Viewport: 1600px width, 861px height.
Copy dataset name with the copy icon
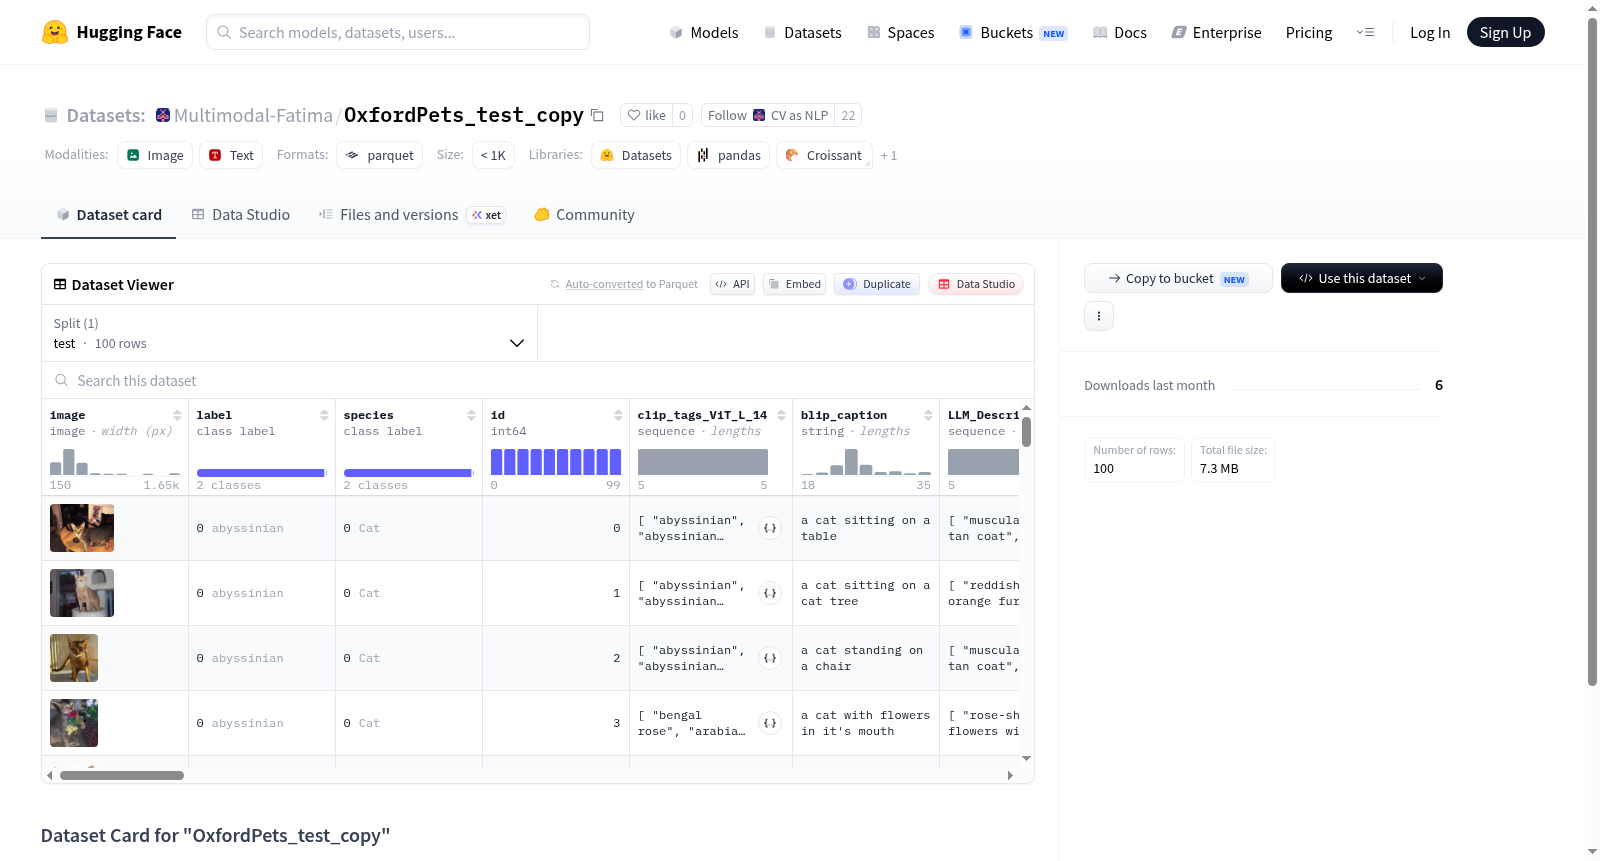[597, 115]
